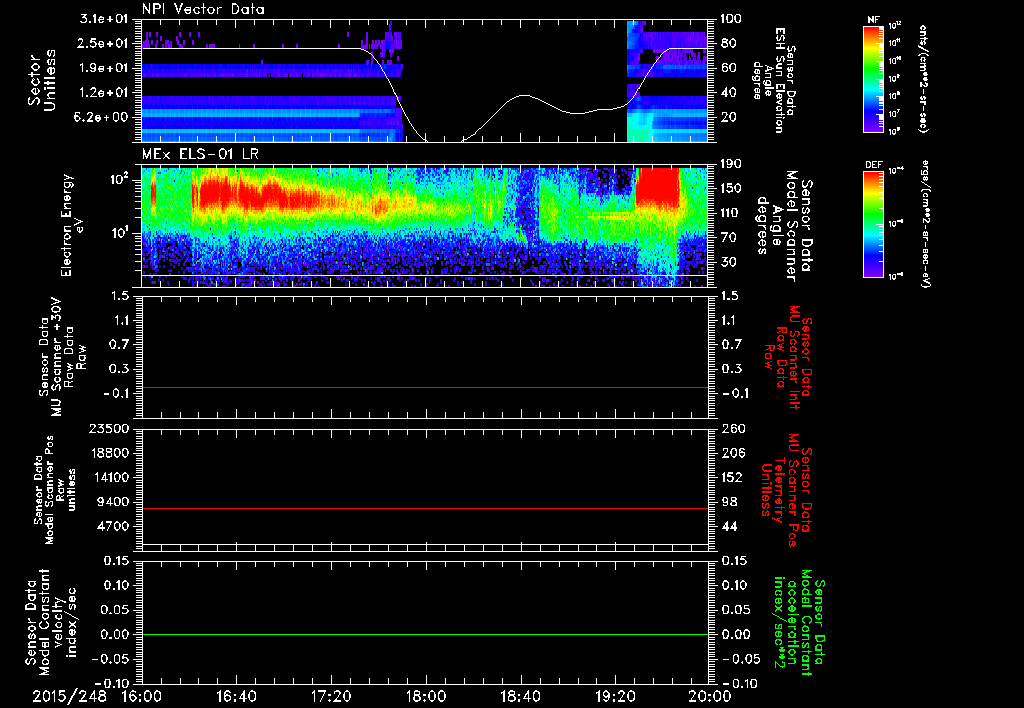1024x708 pixels.
Task: Click the "Electron Energy eV" axis title
Action: coord(74,225)
